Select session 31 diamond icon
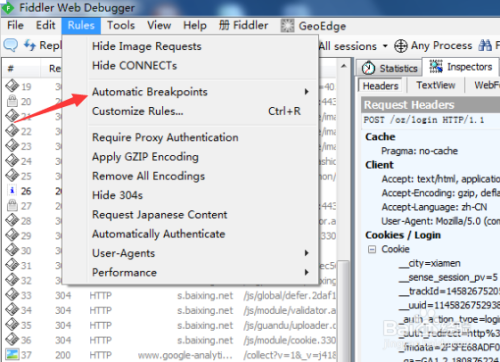Image resolution: width=500 pixels, height=362 pixels. (x=12, y=265)
